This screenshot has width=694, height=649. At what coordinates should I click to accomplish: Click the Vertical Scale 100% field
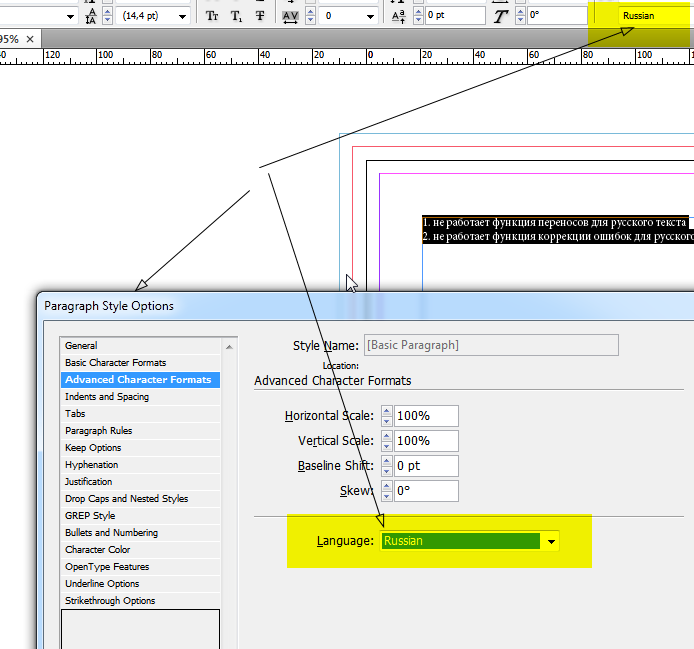[x=426, y=440]
